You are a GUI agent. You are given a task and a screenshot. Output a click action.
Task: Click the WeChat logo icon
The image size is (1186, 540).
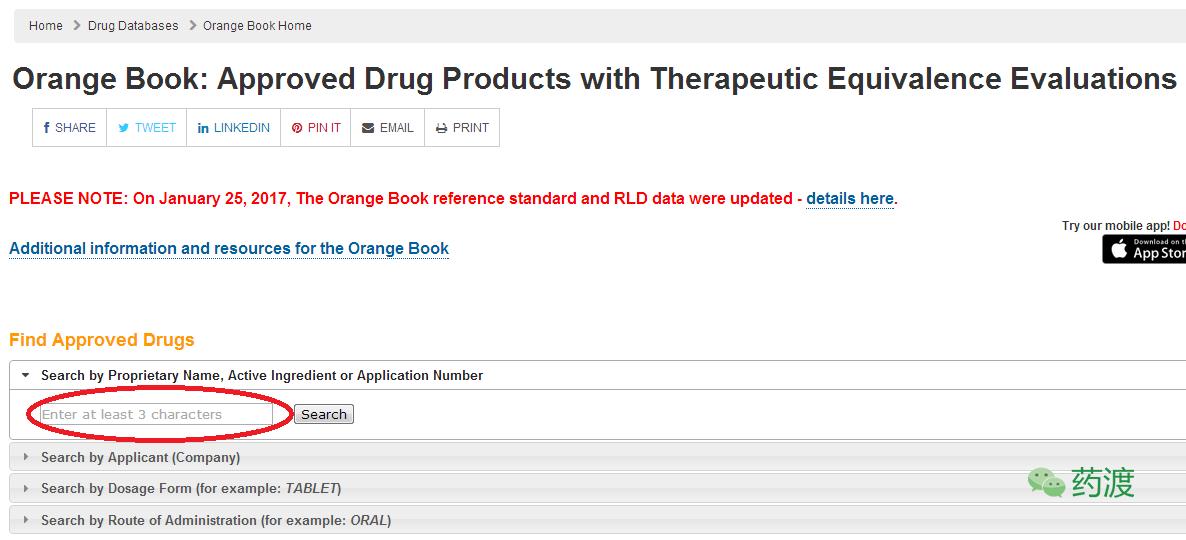(x=1046, y=483)
